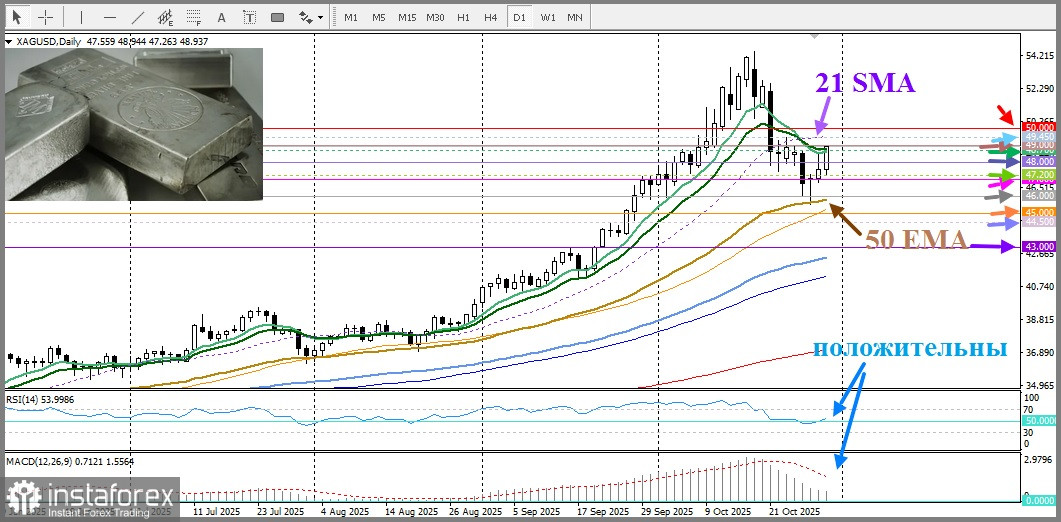This screenshot has height=522, width=1061.
Task: Click the silver bars image on chart
Action: [x=134, y=124]
